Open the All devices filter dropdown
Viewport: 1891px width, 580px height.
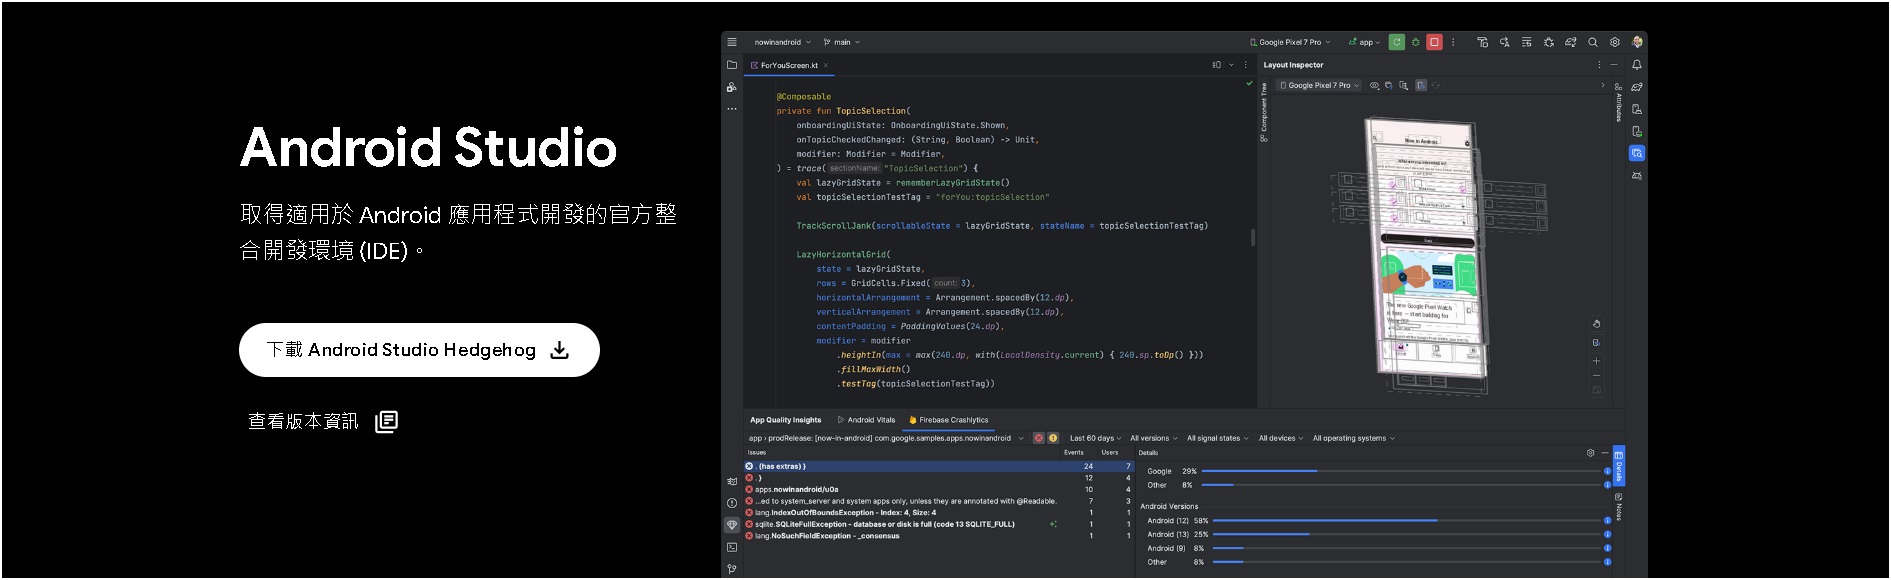1281,438
